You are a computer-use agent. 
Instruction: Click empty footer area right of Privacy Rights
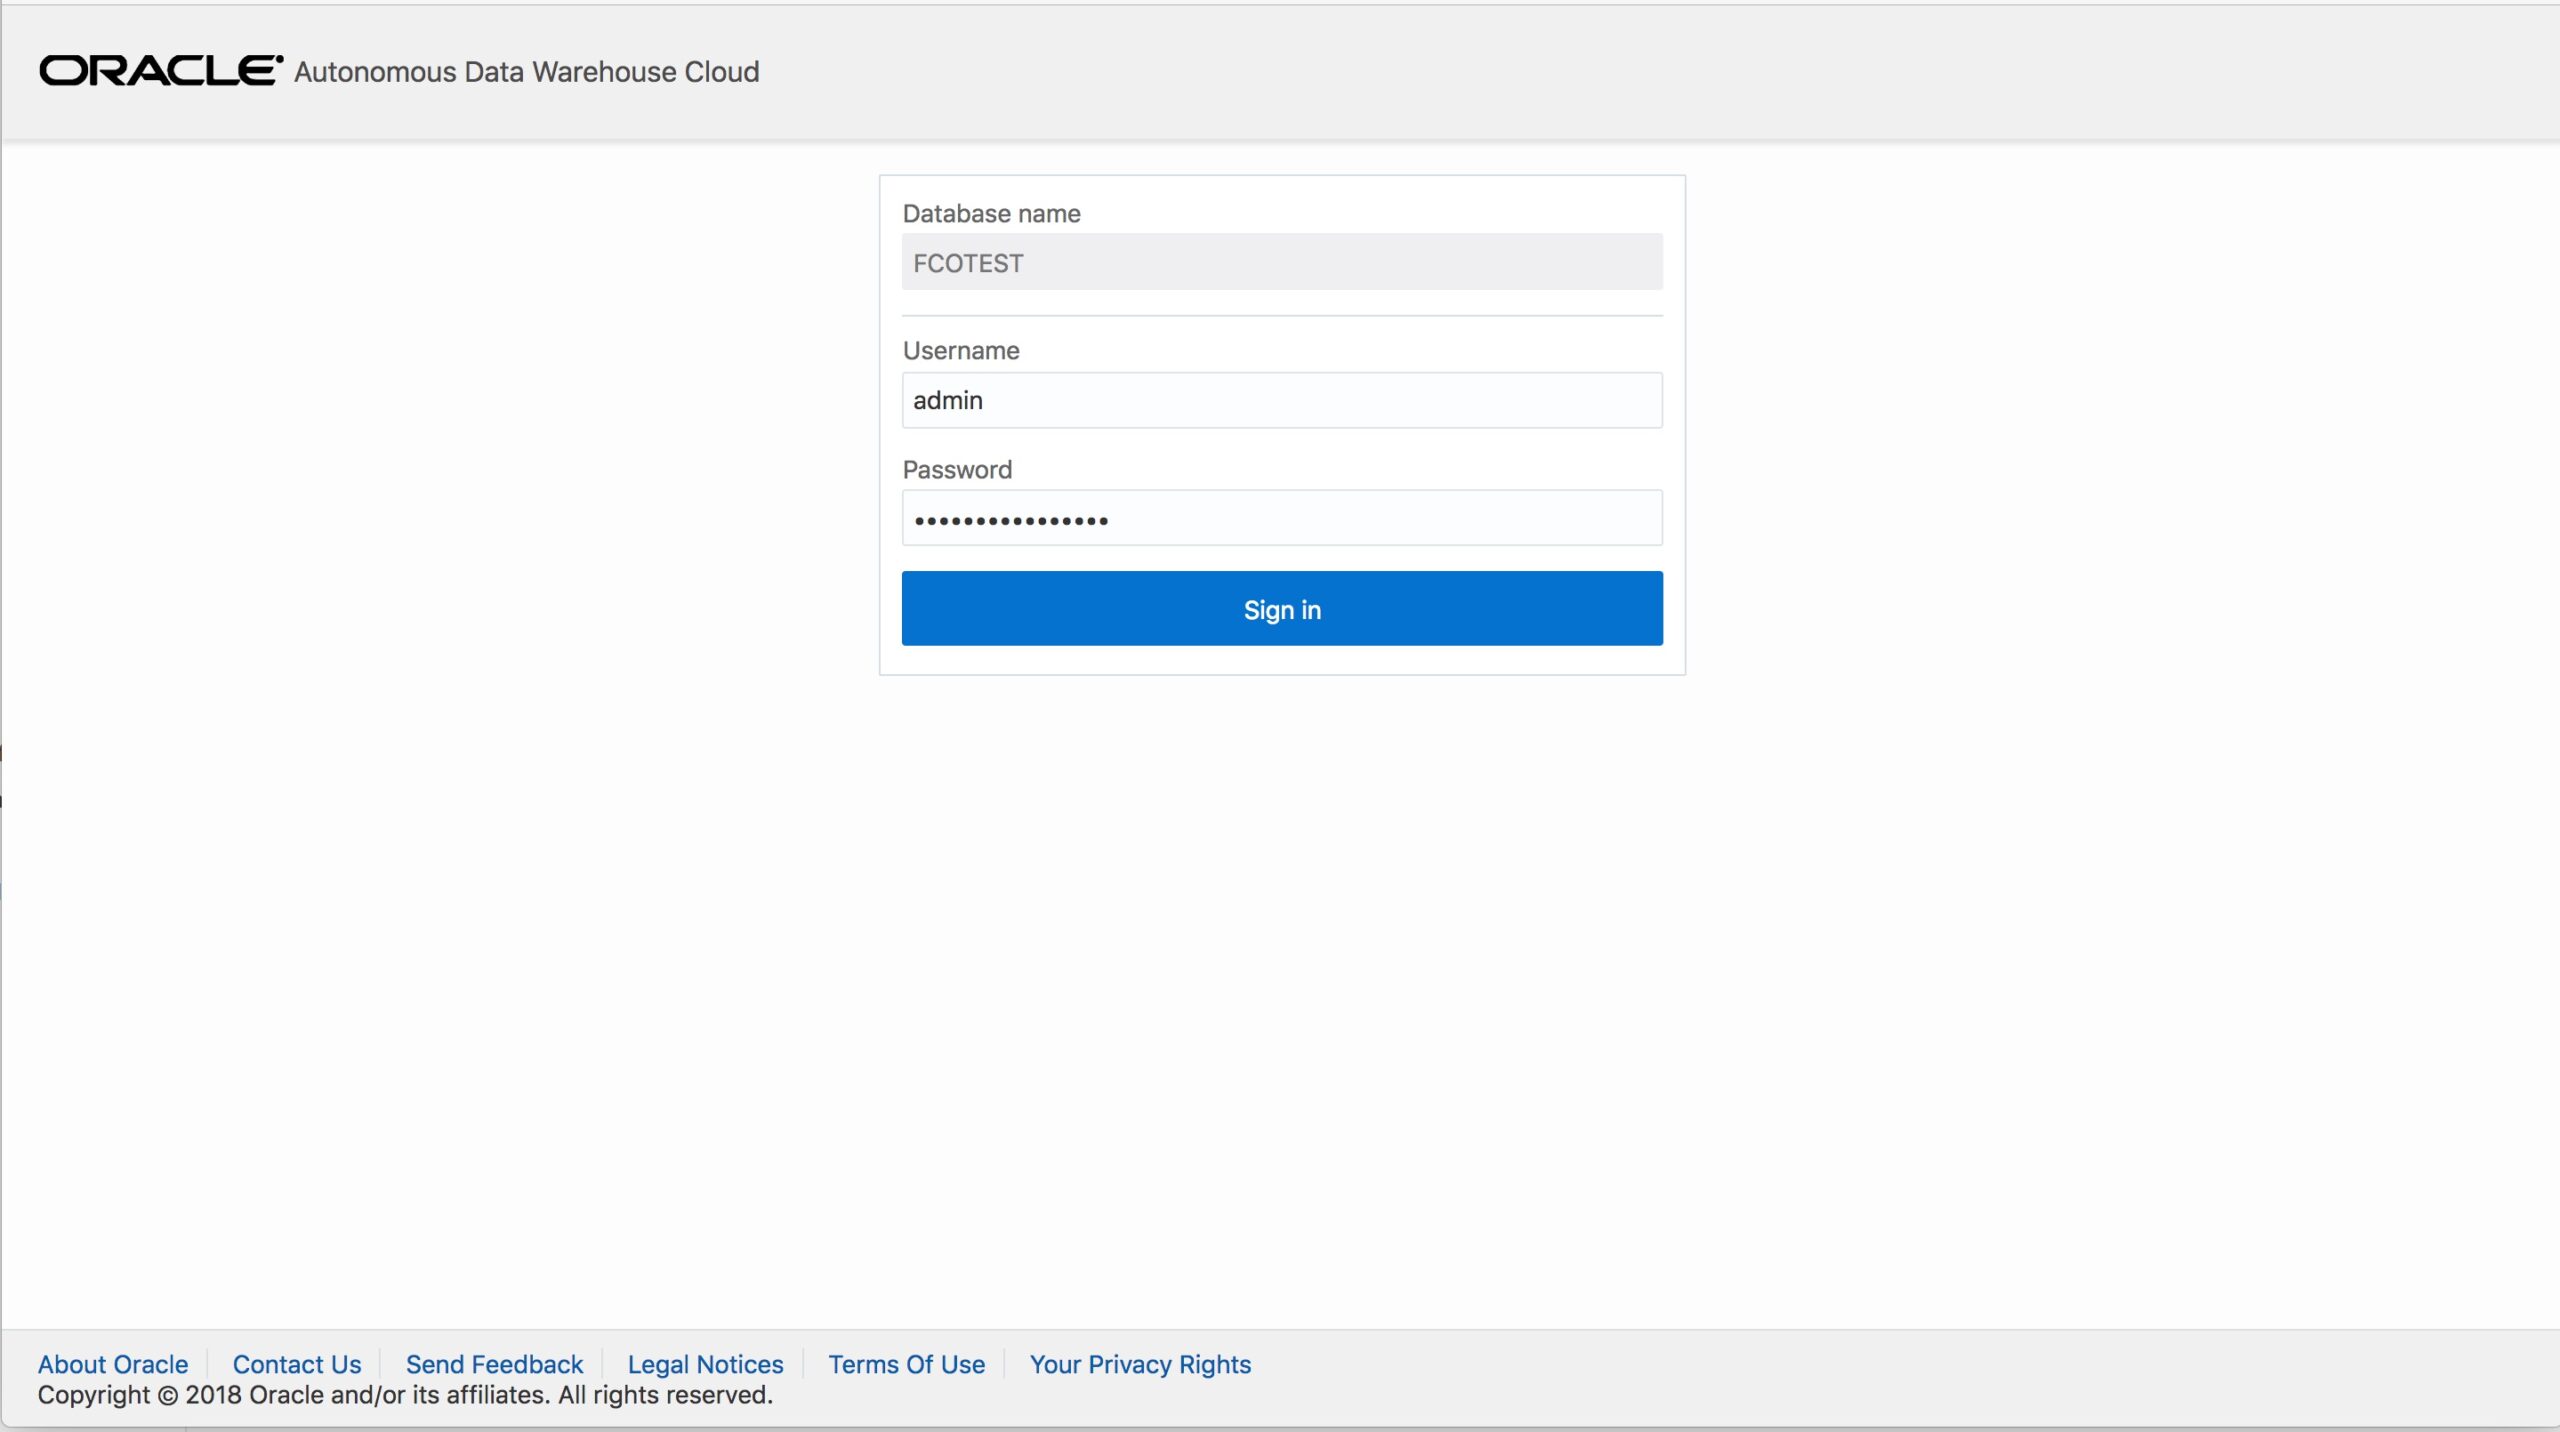click(1900, 1378)
